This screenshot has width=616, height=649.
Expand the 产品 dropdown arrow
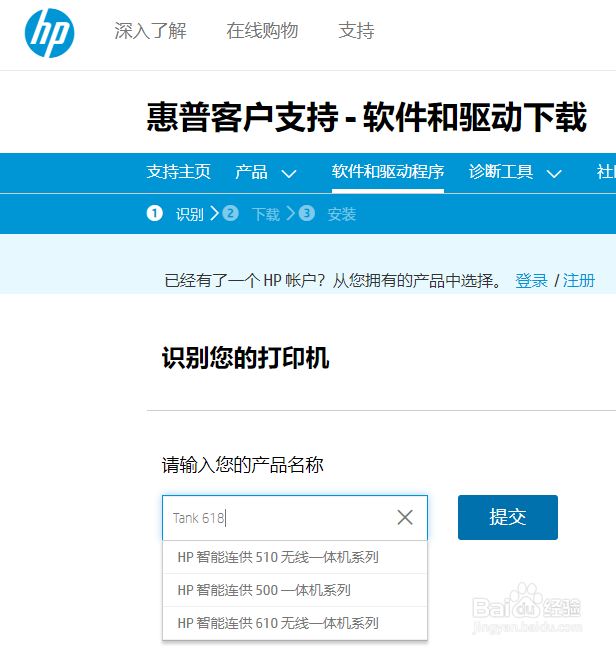[x=289, y=173]
